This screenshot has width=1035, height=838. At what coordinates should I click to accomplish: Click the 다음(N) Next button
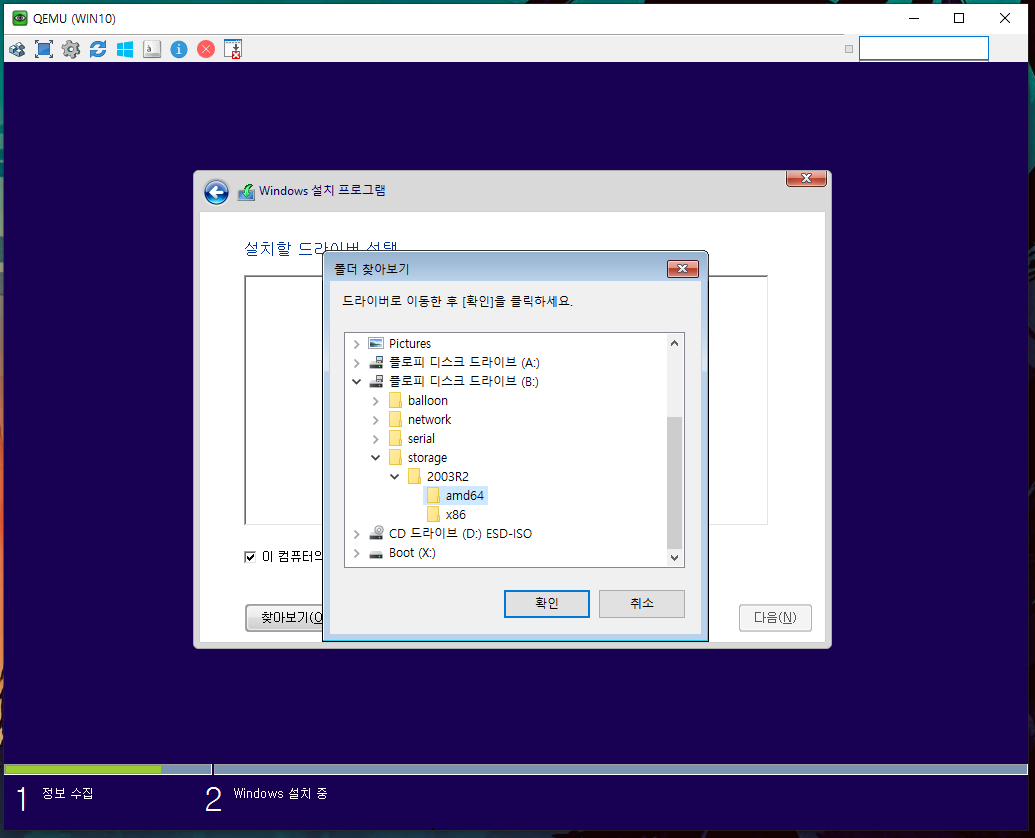(x=775, y=618)
